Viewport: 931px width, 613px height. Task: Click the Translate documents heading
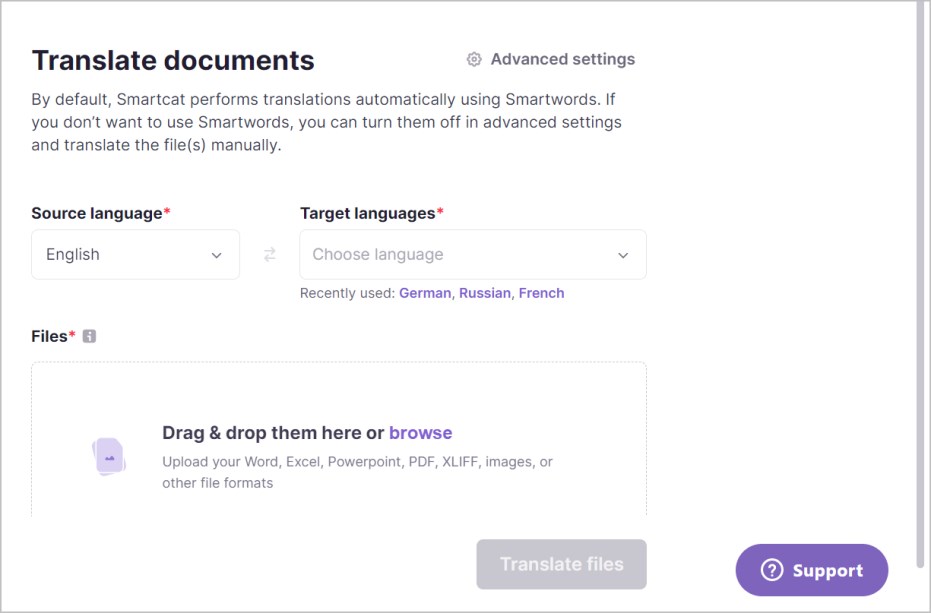click(x=173, y=61)
